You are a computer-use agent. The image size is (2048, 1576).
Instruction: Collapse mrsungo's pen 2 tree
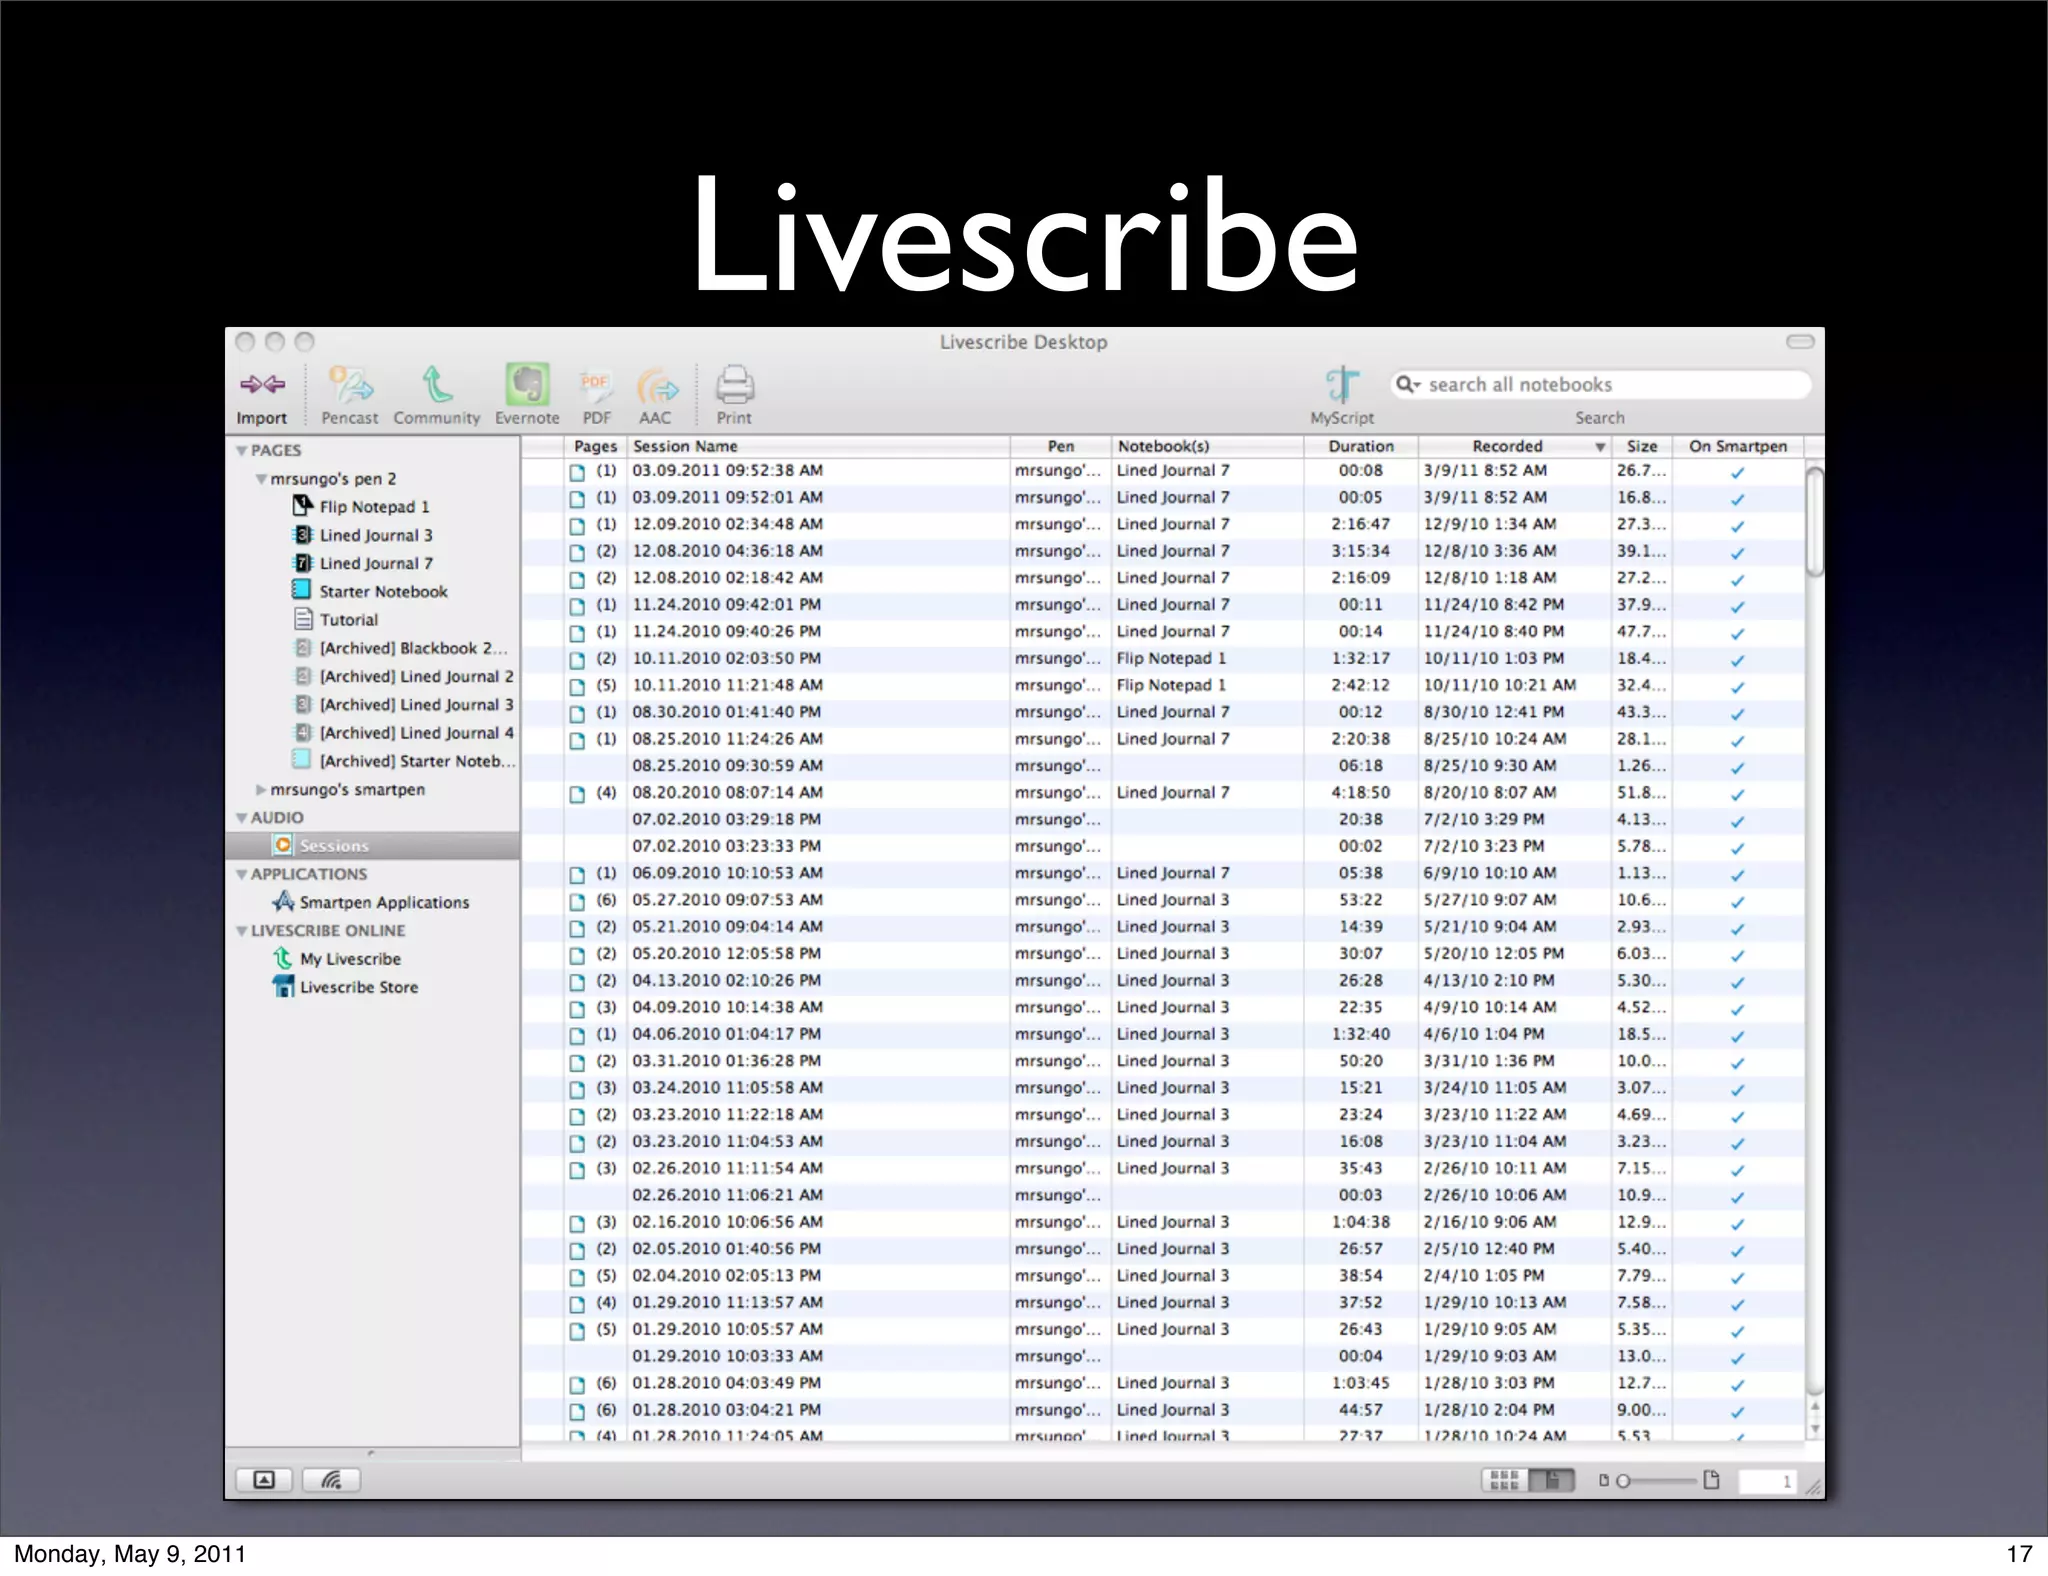tap(261, 479)
